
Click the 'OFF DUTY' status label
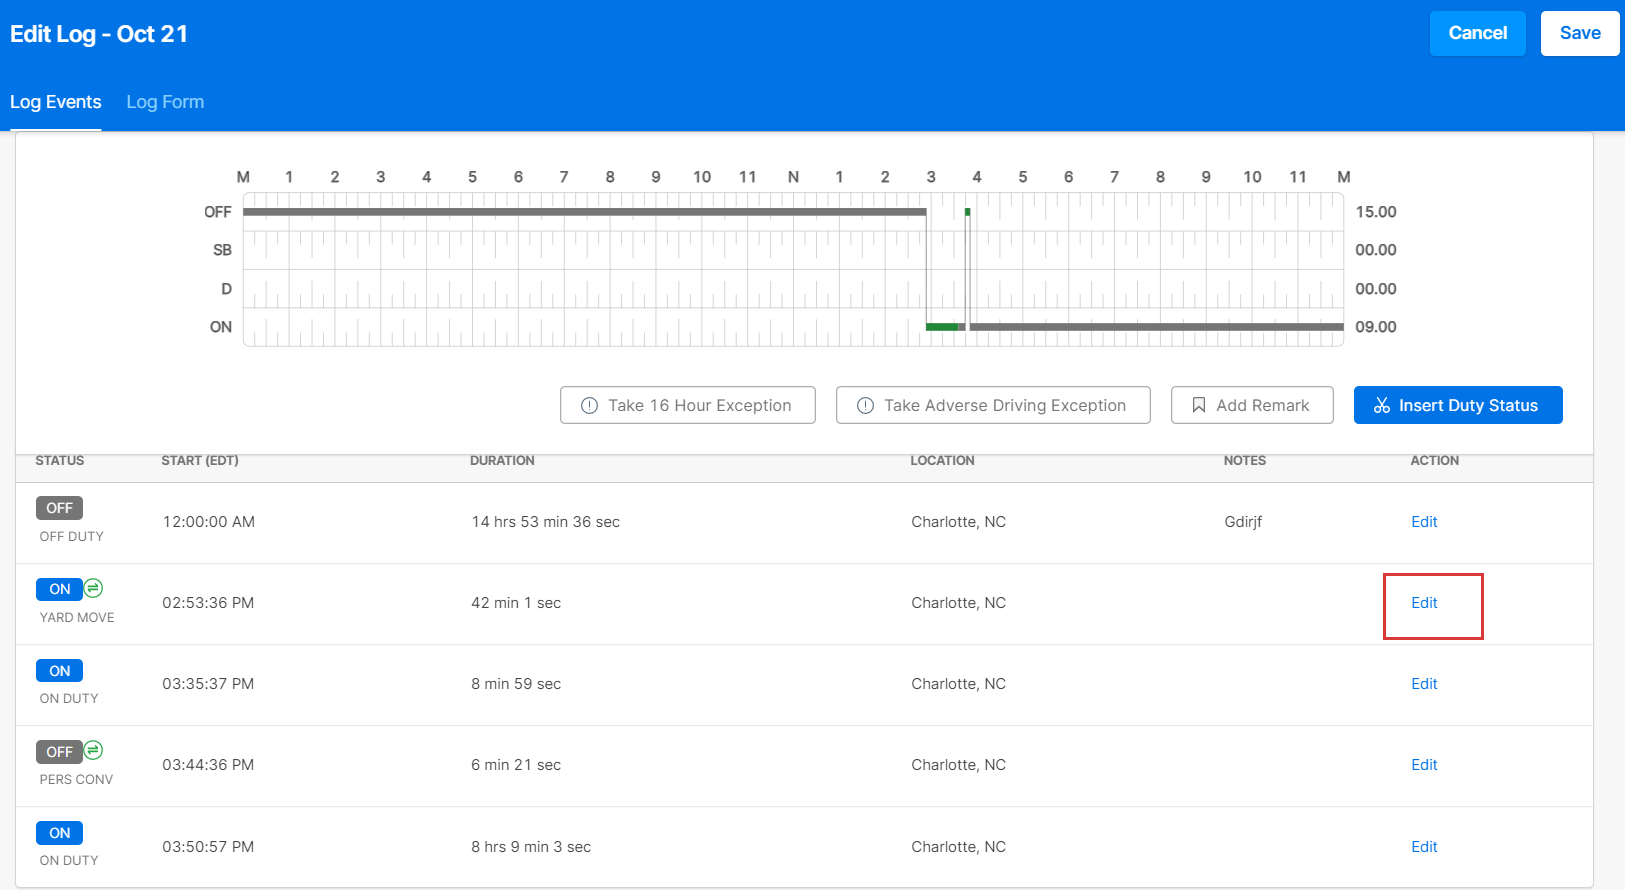(71, 537)
